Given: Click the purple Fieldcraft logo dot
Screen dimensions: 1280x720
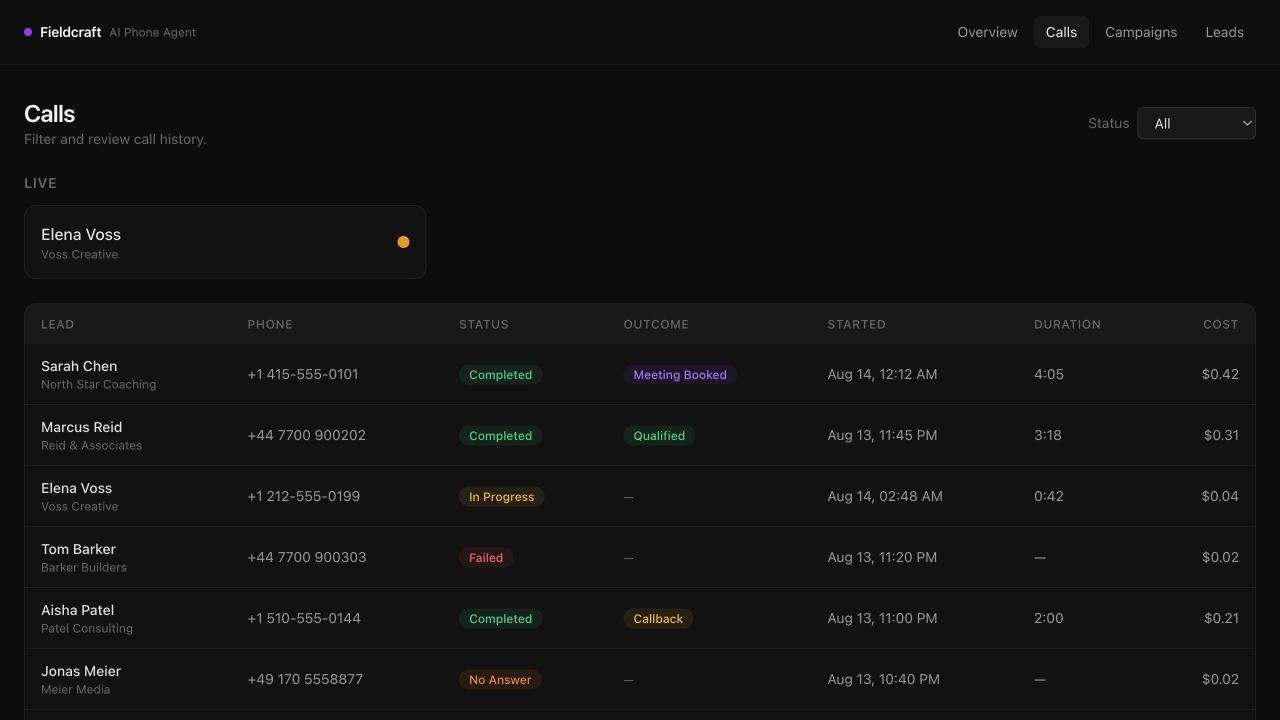Looking at the screenshot, I should (28, 32).
